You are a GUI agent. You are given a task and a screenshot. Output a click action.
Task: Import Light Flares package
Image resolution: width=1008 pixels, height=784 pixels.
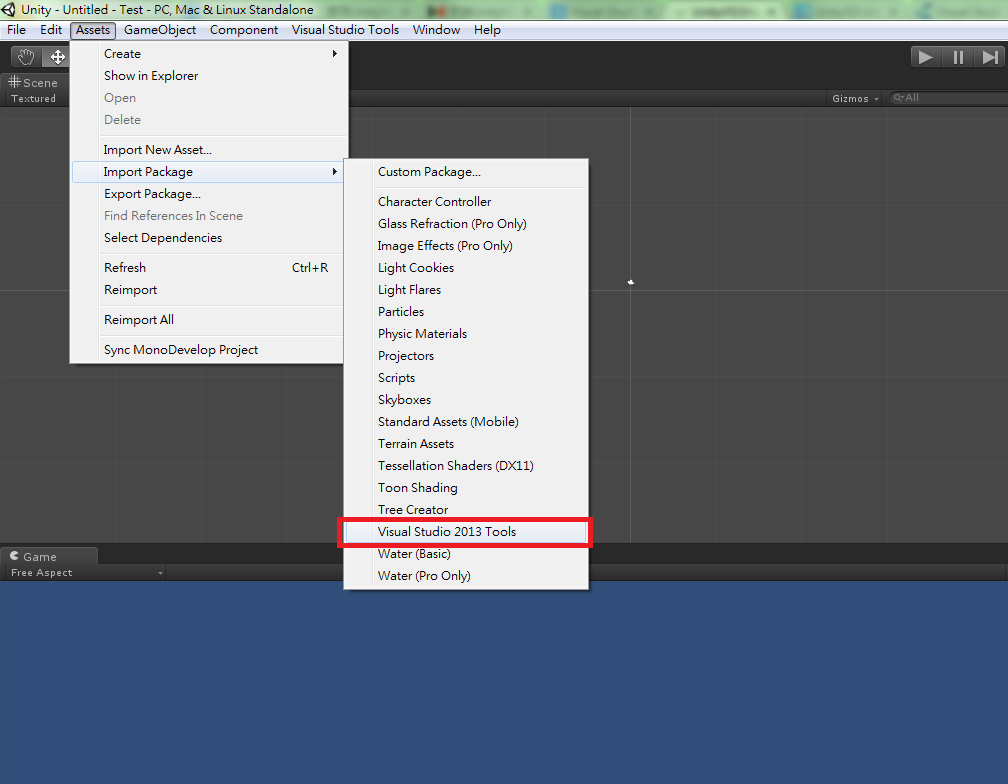(466, 290)
